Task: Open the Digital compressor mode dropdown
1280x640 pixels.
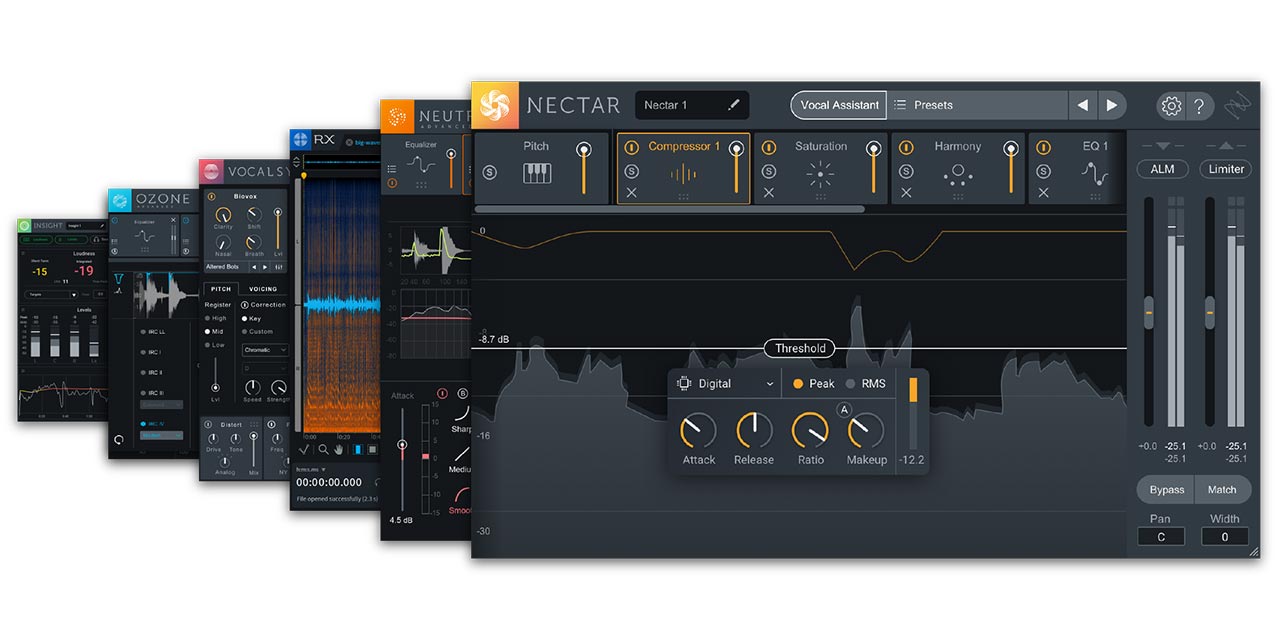Action: (726, 384)
